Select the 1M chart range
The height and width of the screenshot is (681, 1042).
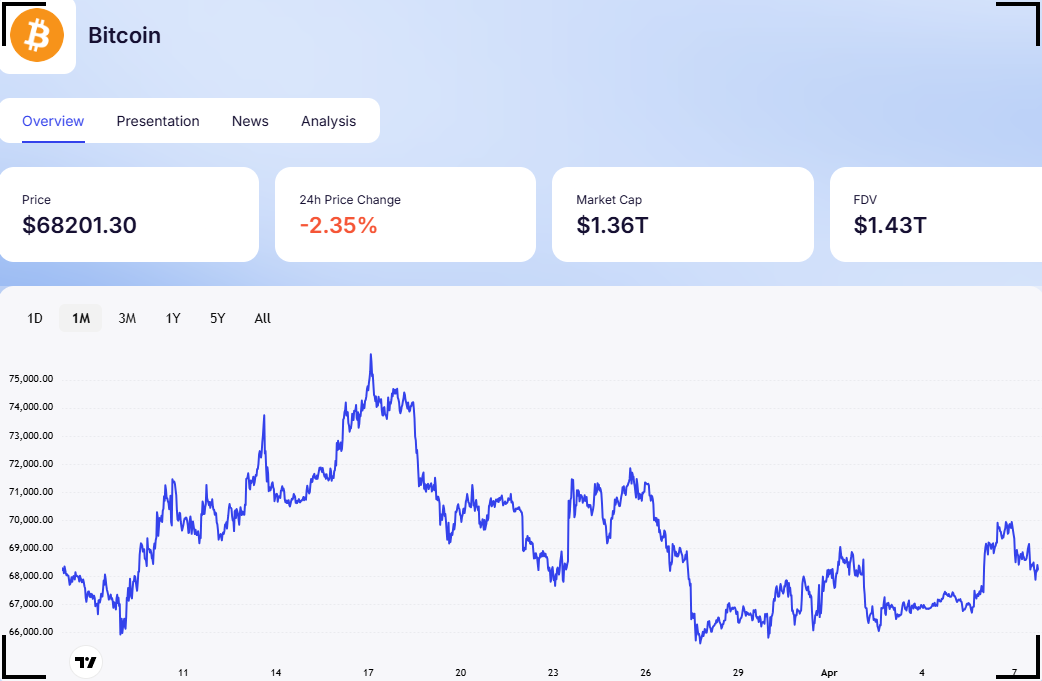(80, 318)
